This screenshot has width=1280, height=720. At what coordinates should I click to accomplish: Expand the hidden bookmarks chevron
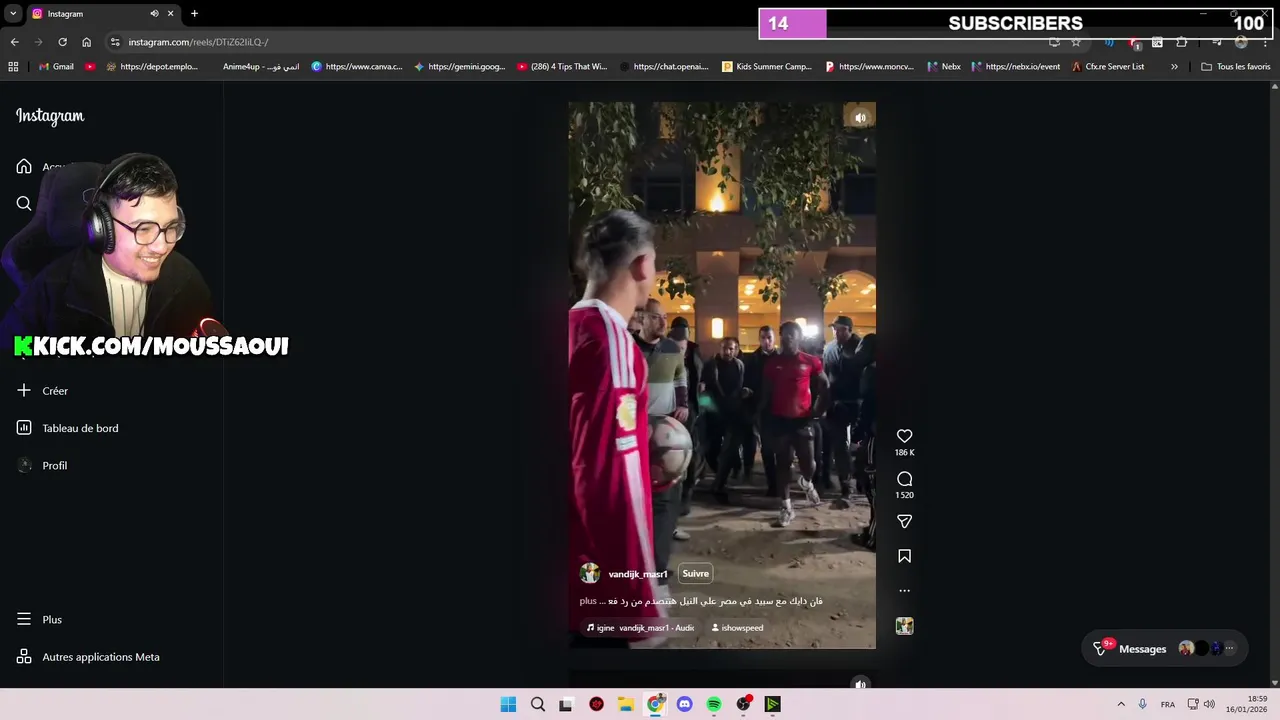tap(1174, 67)
